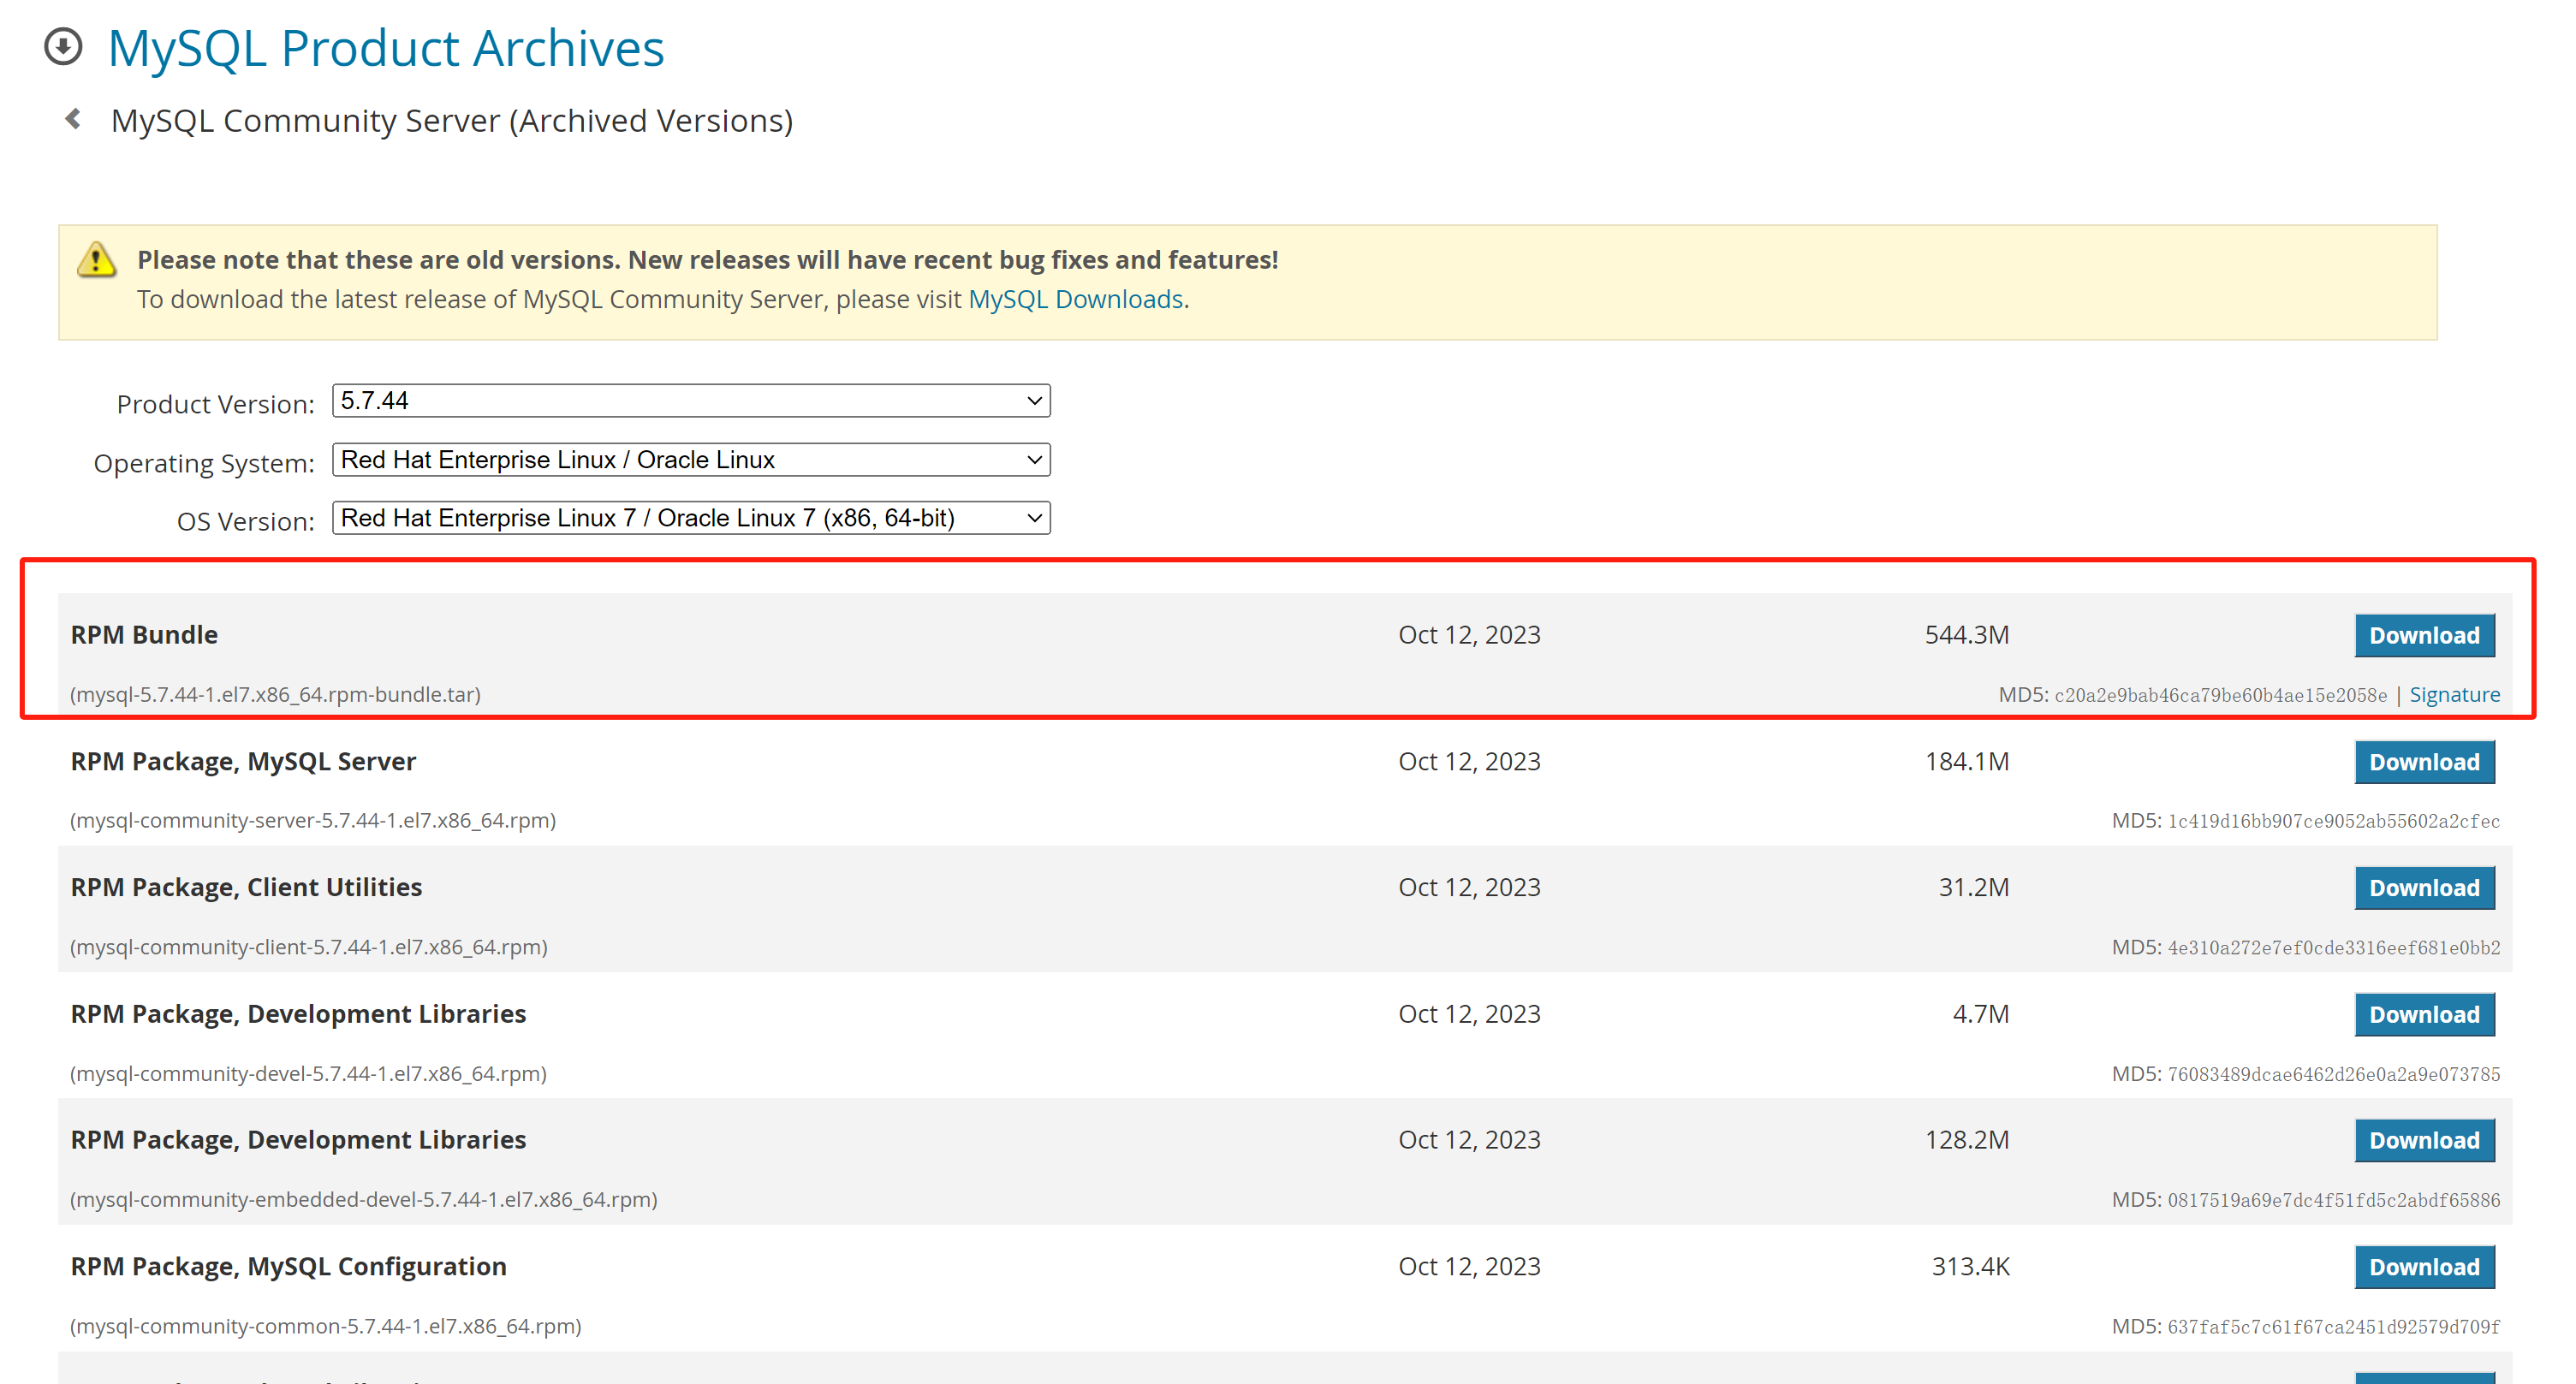Open the MySQL Downloads link in notice

point(1076,299)
